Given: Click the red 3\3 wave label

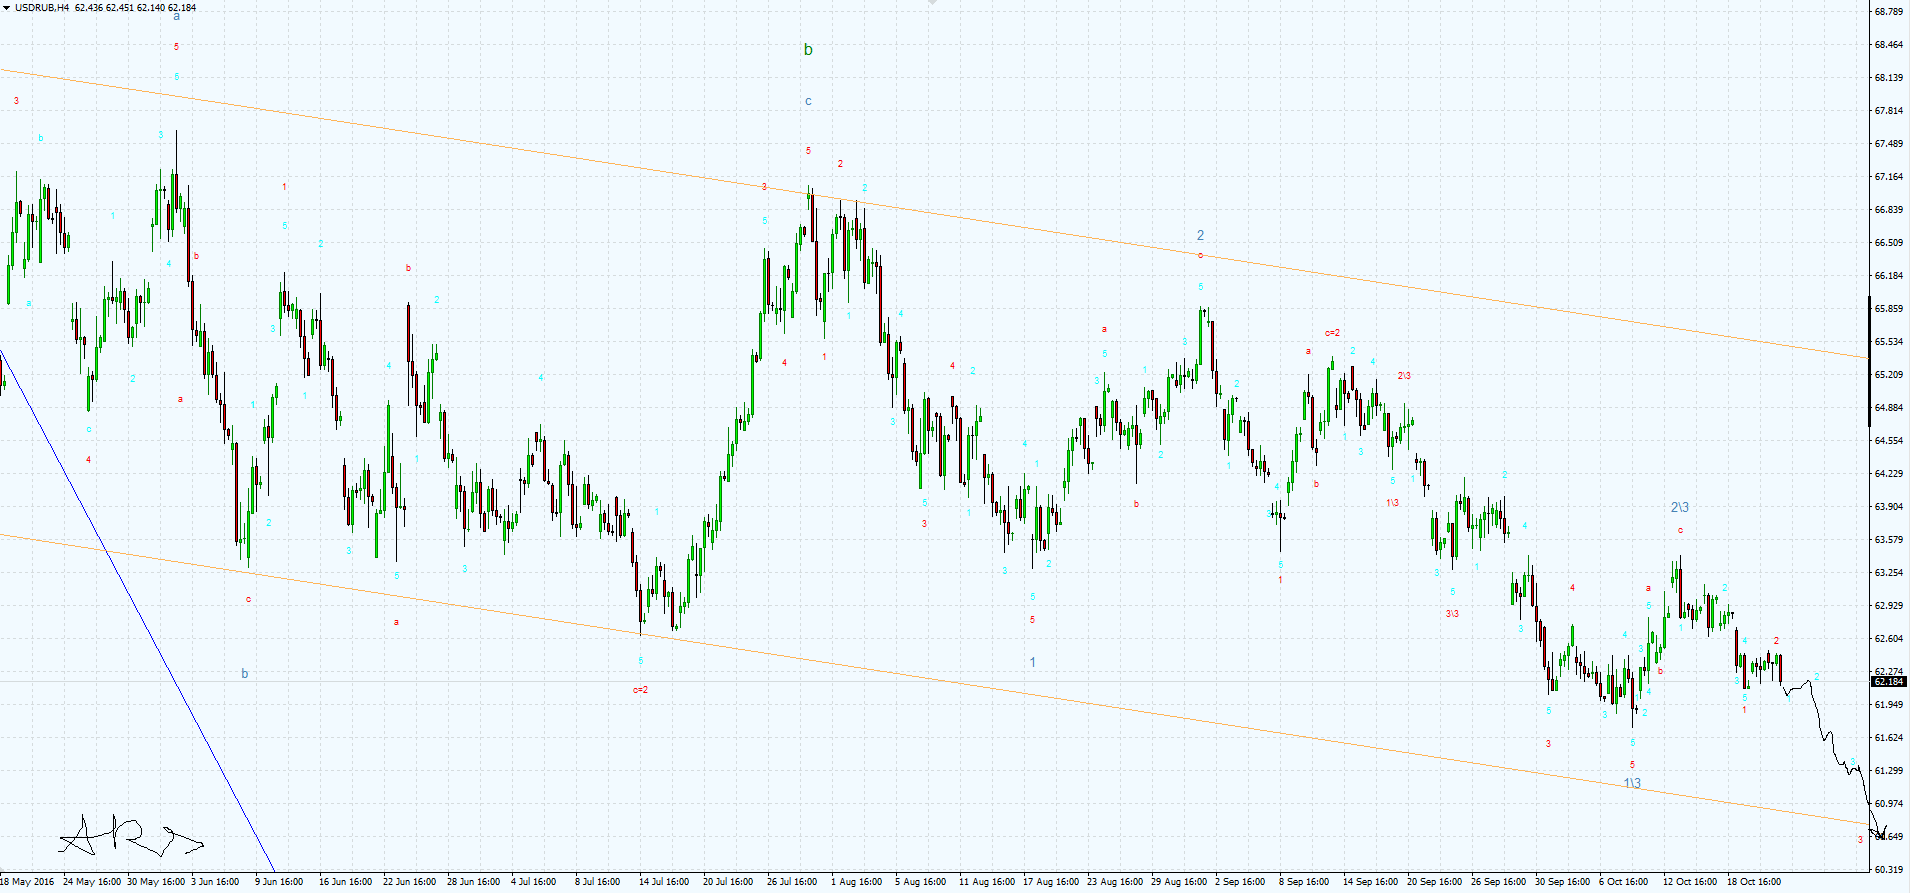Looking at the screenshot, I should click(1451, 613).
